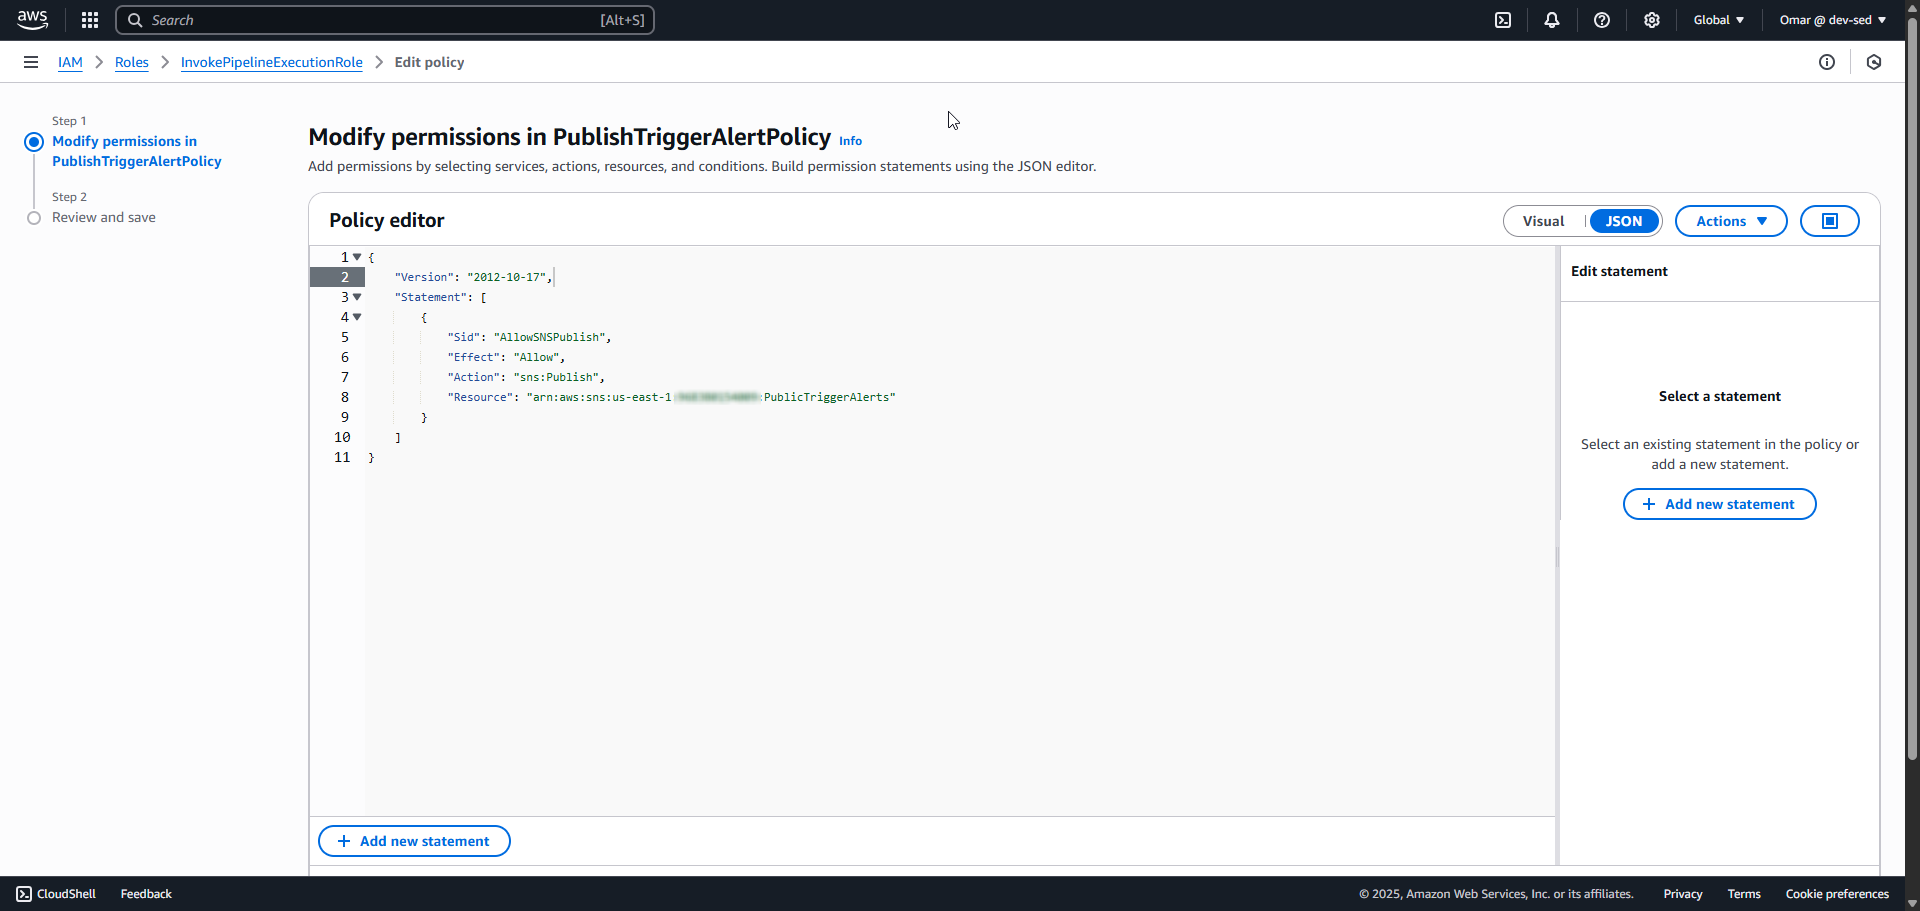Open Cookie preferences in footer
The width and height of the screenshot is (1920, 911).
tap(1837, 894)
